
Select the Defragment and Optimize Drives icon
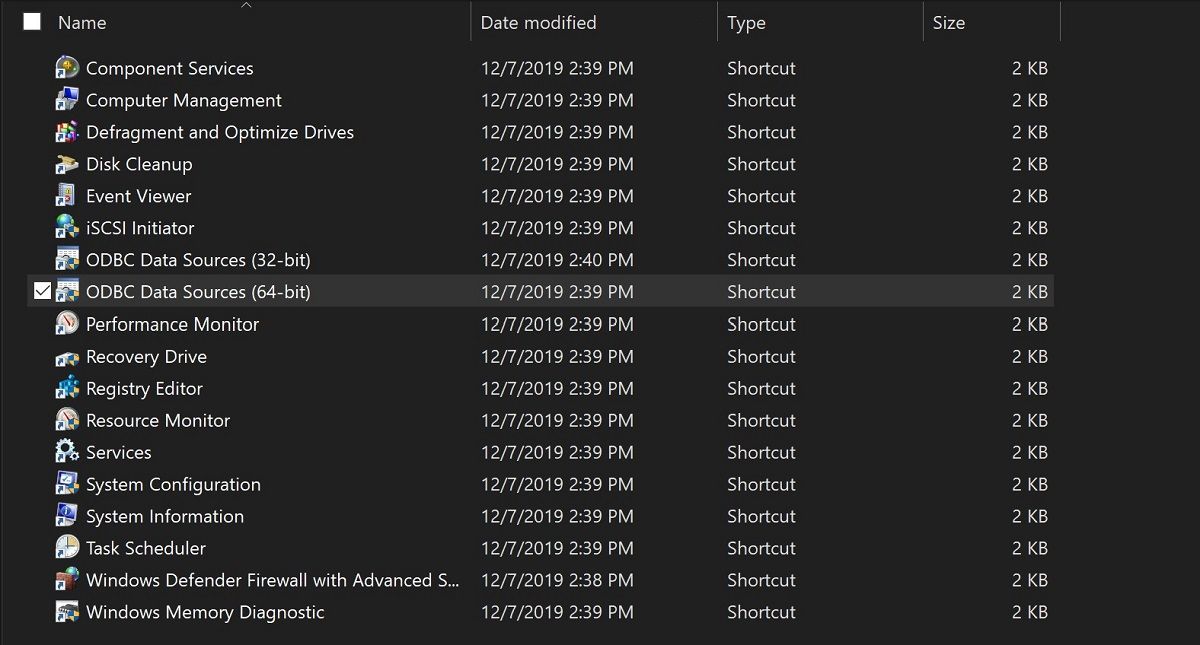[67, 132]
